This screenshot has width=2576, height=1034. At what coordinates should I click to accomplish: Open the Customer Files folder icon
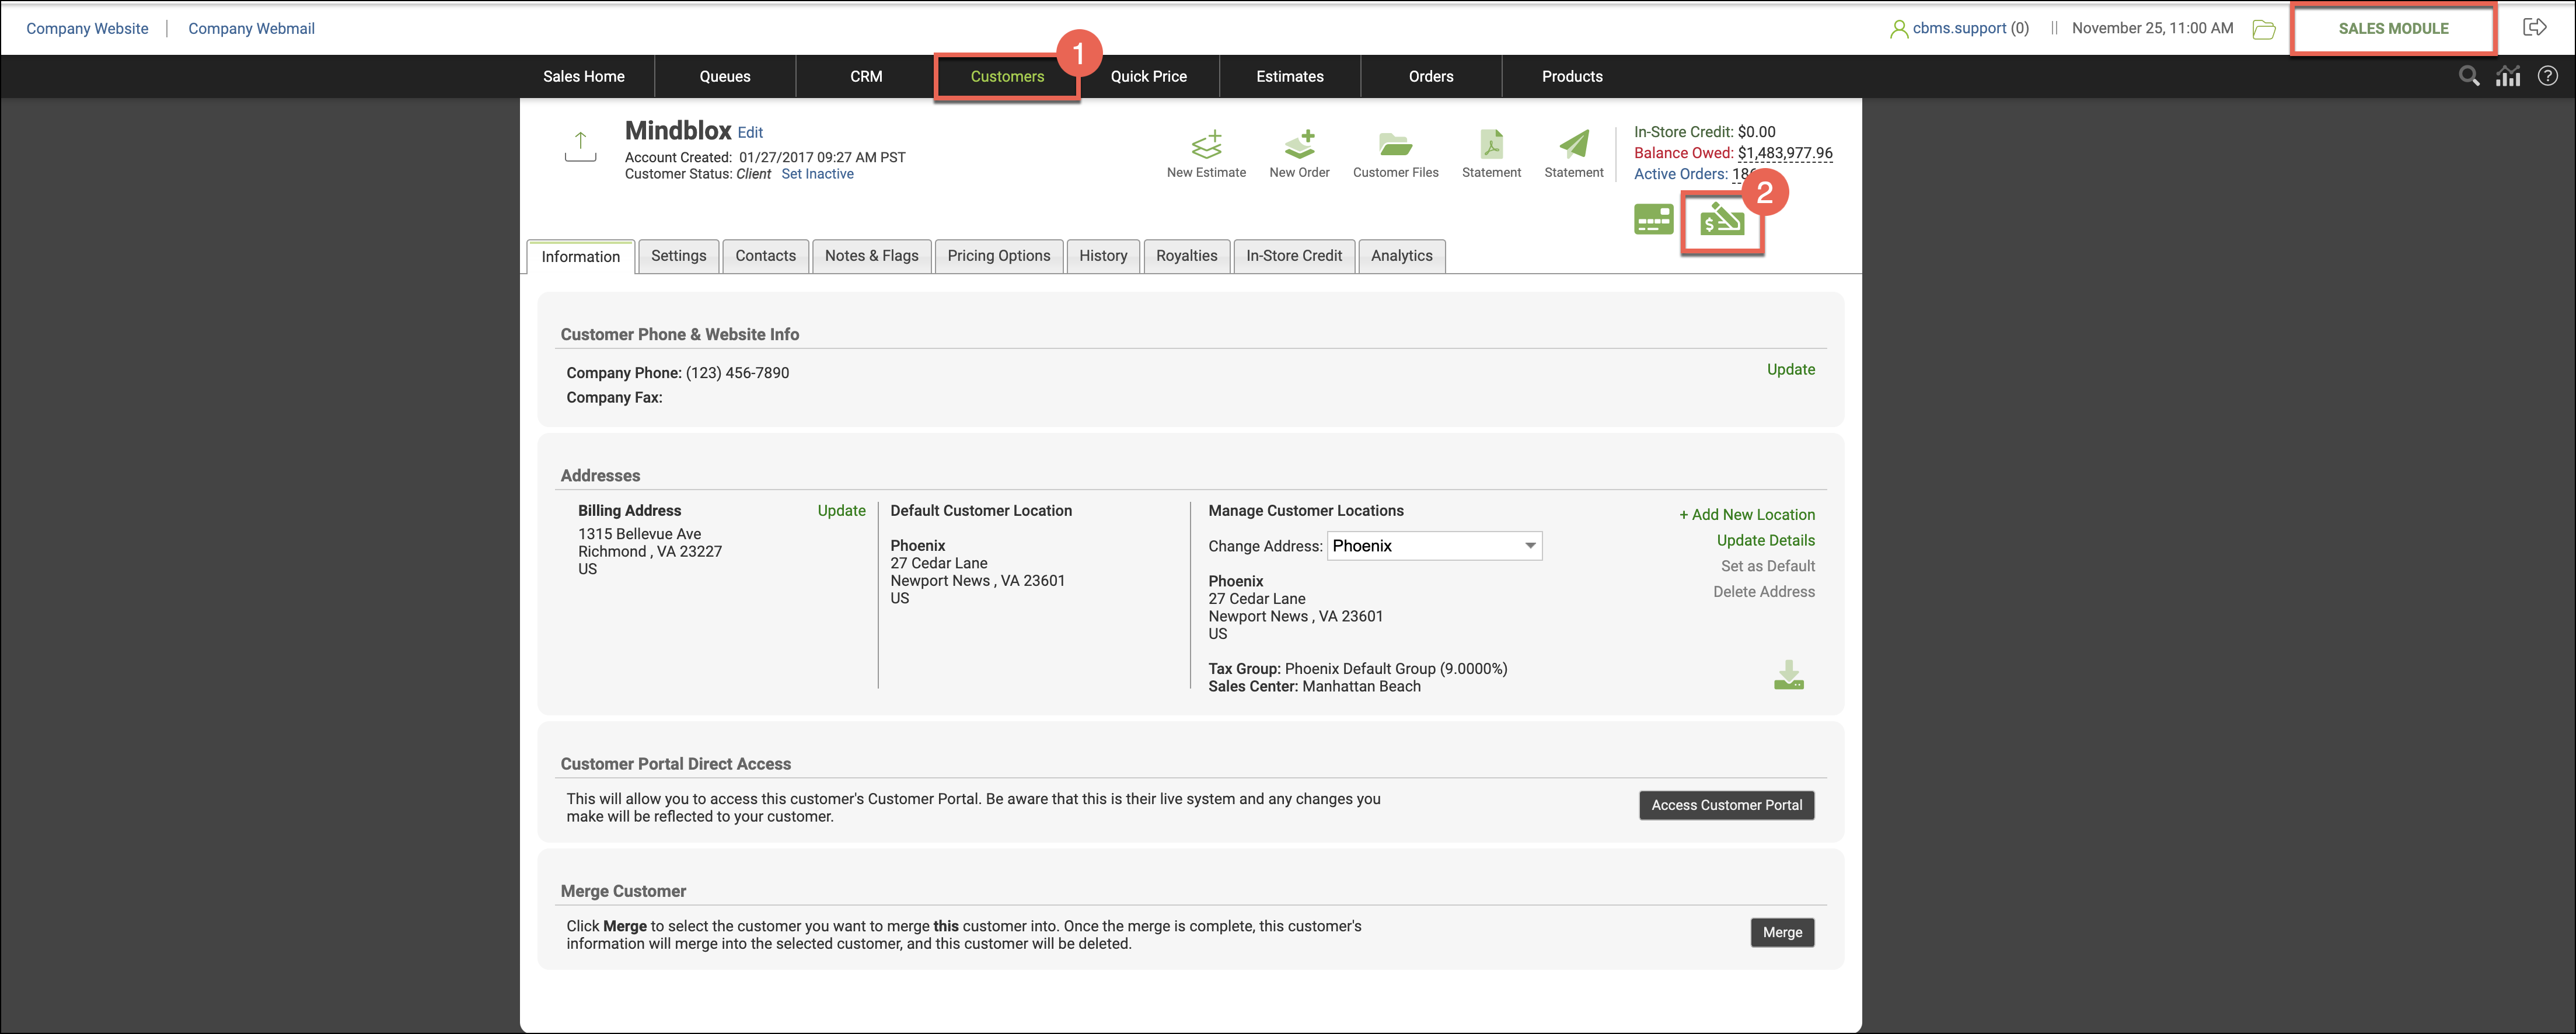coord(1395,146)
